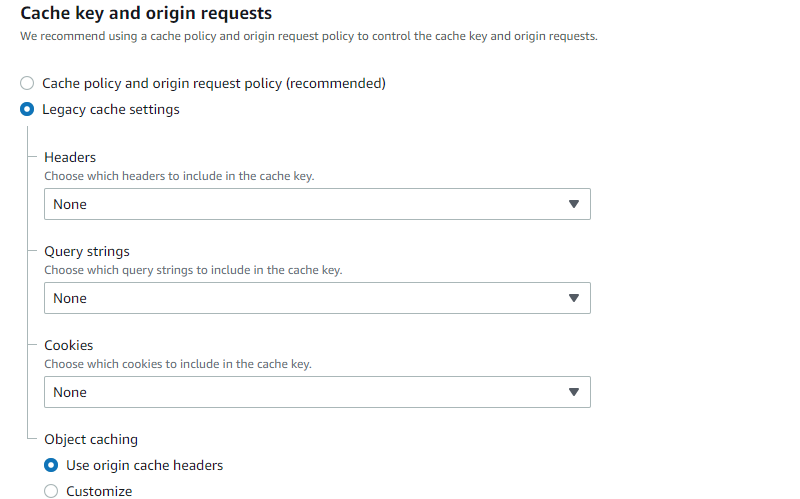This screenshot has height=499, width=800.
Task: Click the 'Headers' field label
Action: tap(70, 157)
